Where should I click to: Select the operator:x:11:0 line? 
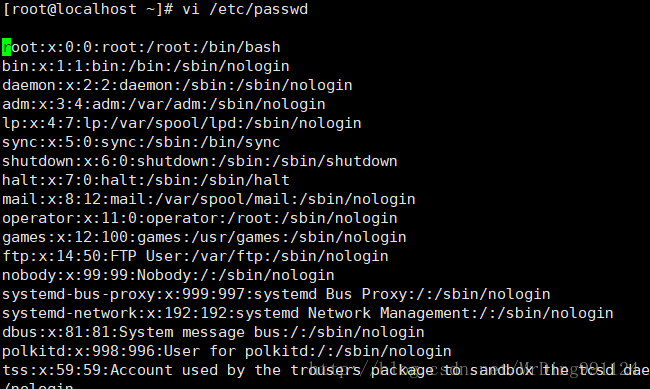tap(200, 219)
